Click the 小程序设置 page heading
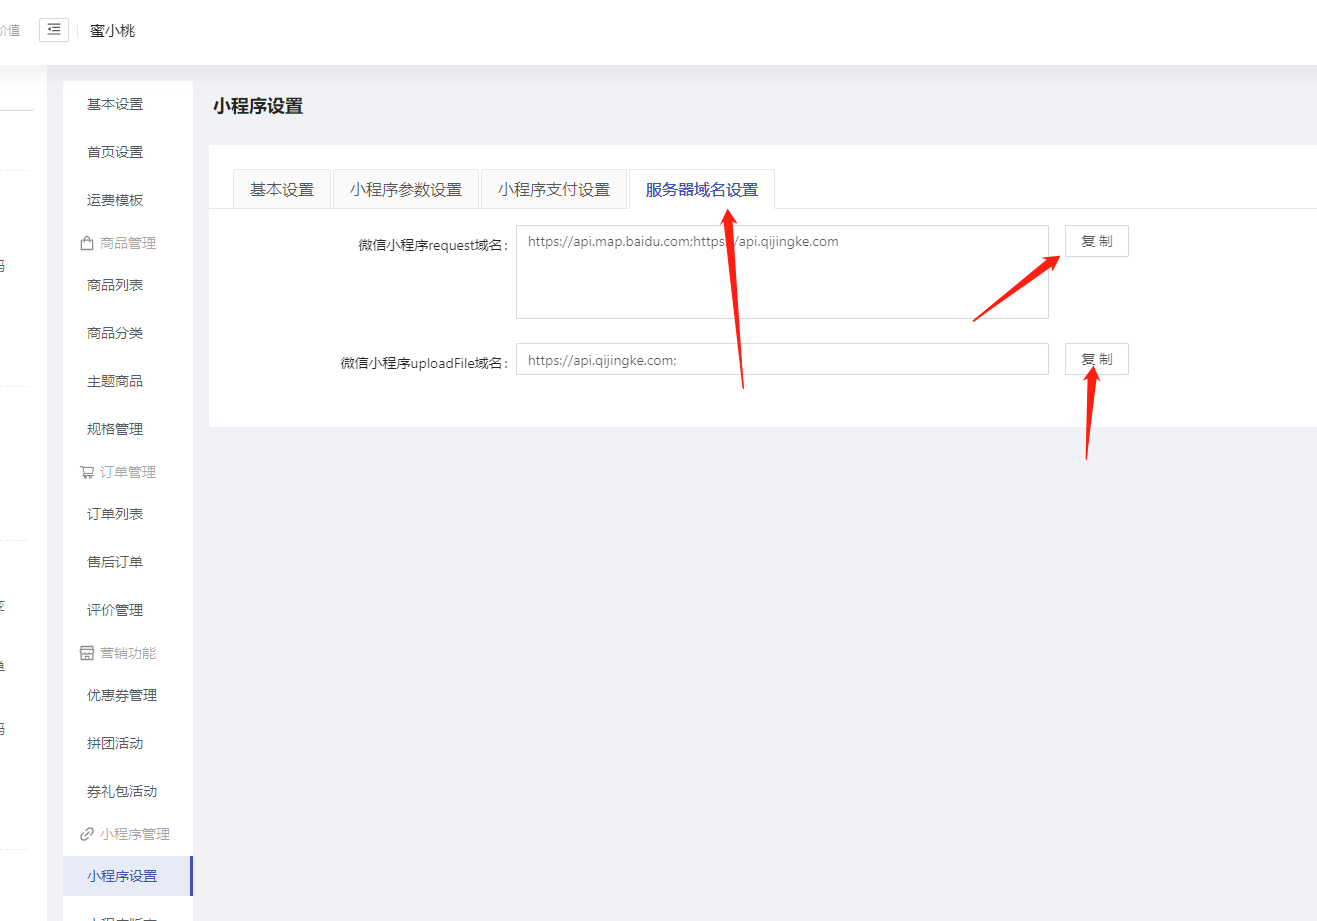Viewport: 1317px width, 921px height. pos(258,106)
